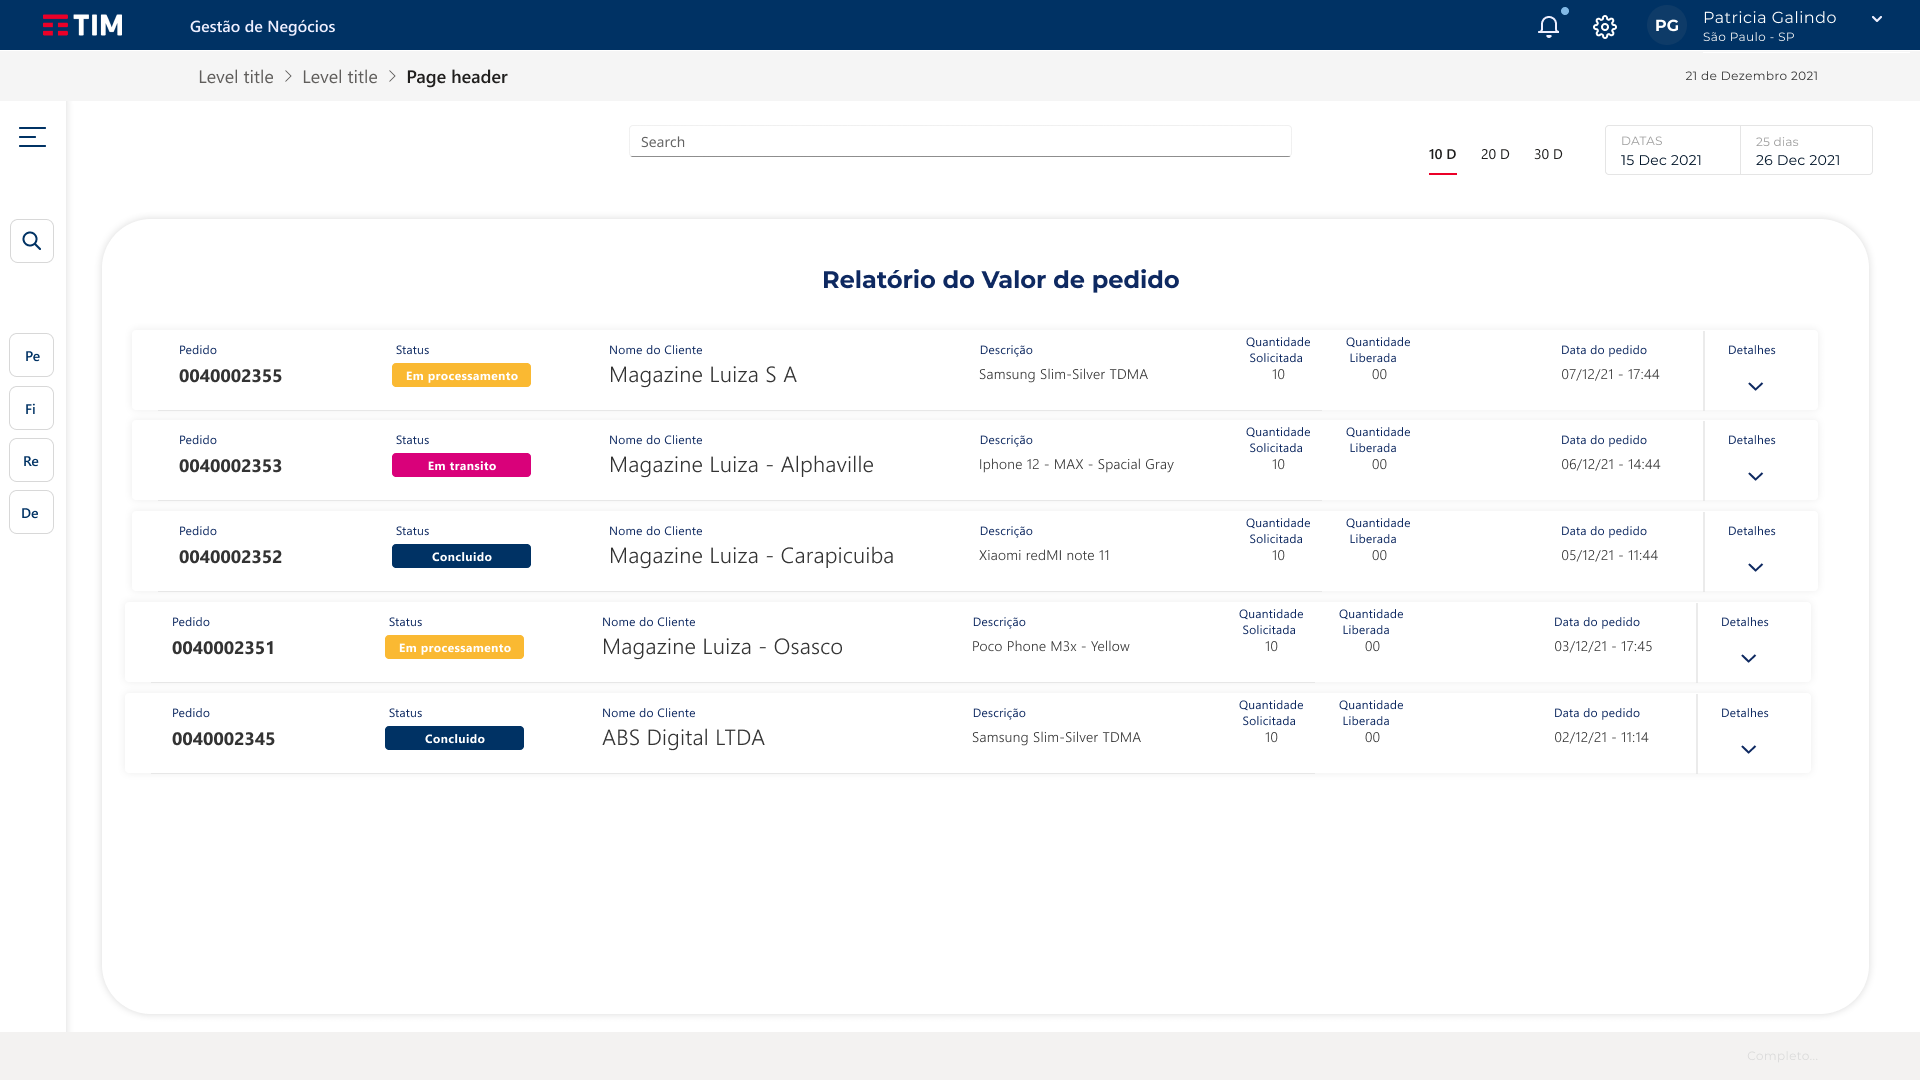
Task: Click description Xiaomi redMI note 11
Action: (x=1044, y=555)
